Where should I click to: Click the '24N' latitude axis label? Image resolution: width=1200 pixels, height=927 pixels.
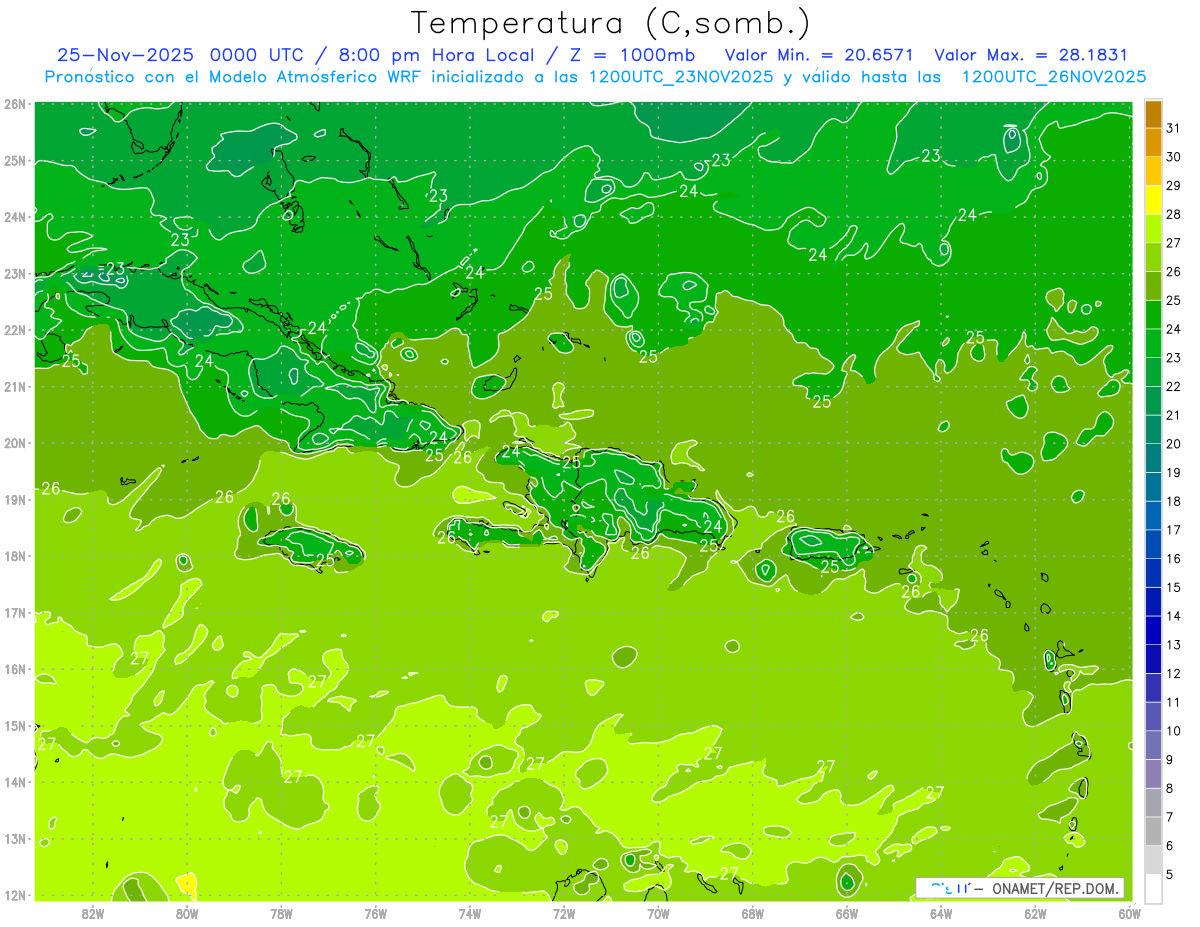[15, 217]
